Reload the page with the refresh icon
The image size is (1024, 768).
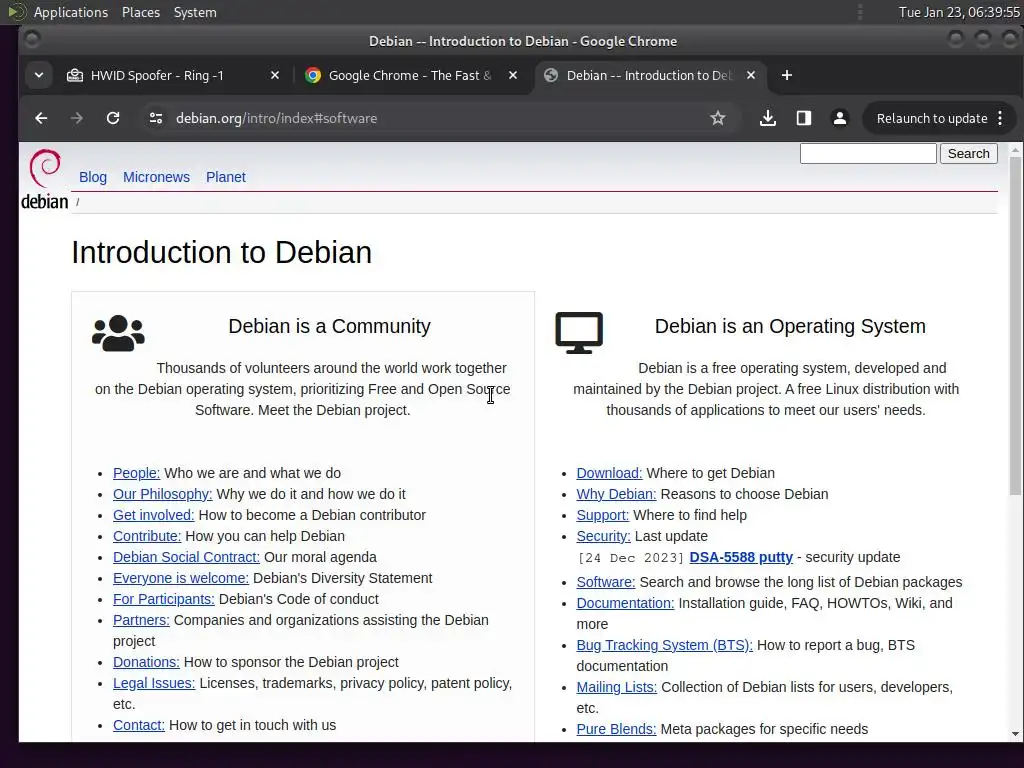113,118
